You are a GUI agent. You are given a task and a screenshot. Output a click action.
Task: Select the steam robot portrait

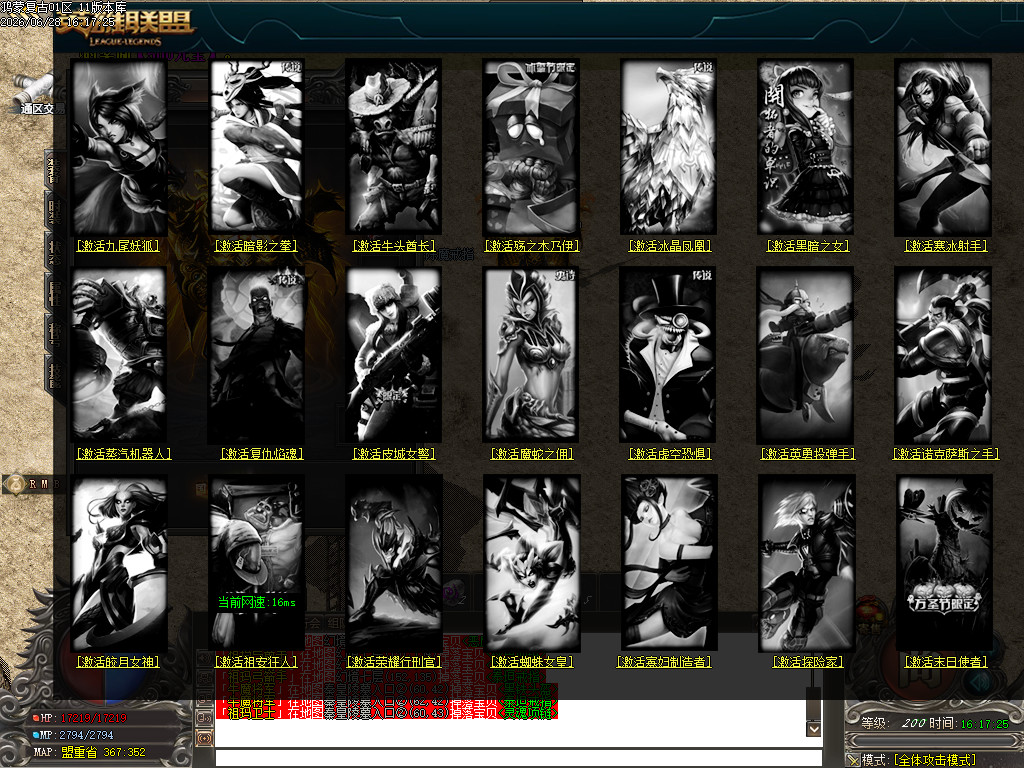click(119, 355)
